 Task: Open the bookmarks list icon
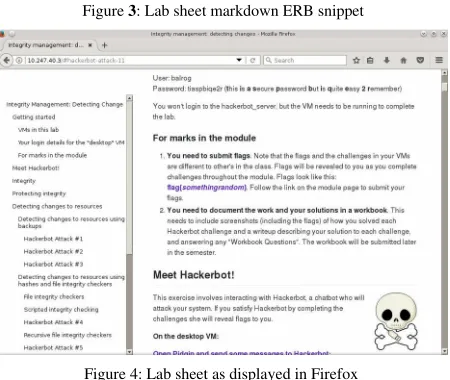click(x=370, y=60)
